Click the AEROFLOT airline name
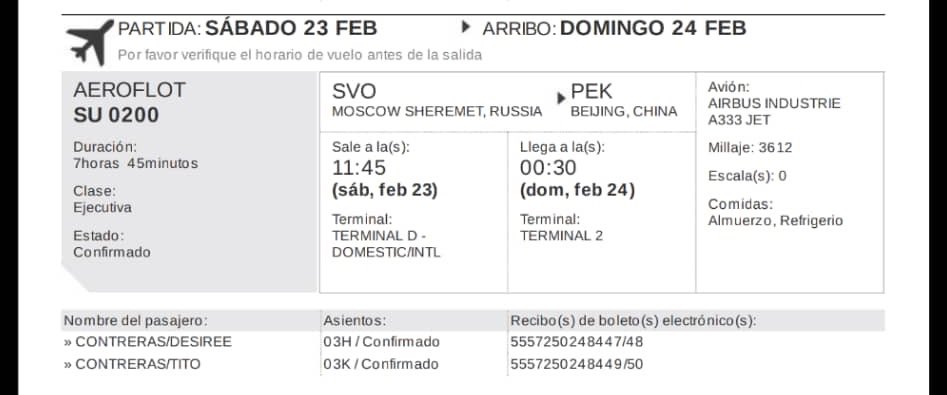The width and height of the screenshot is (947, 395). [x=129, y=90]
